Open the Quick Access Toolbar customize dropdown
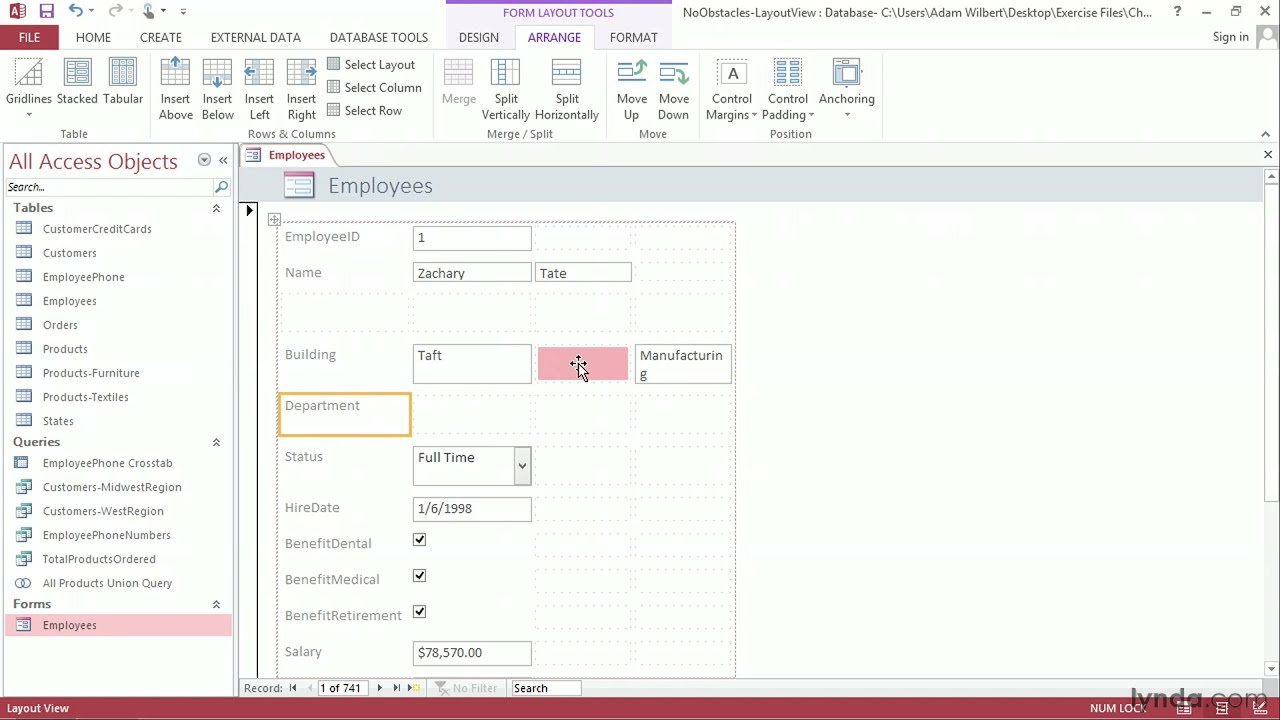This screenshot has width=1280, height=720. coord(183,11)
